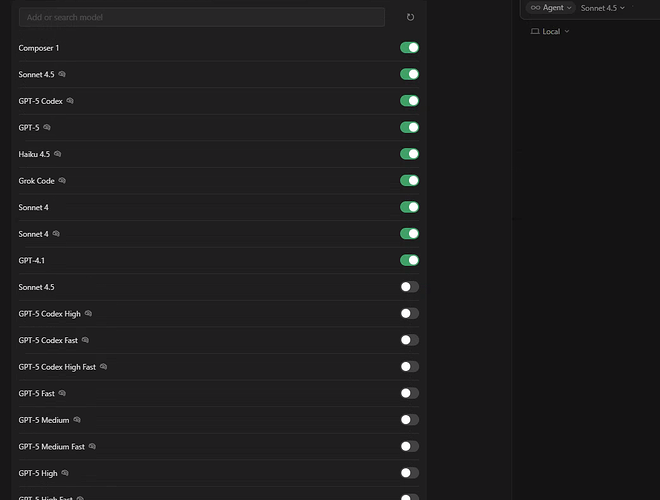Click the refresh models icon
The height and width of the screenshot is (500, 660).
tap(410, 17)
